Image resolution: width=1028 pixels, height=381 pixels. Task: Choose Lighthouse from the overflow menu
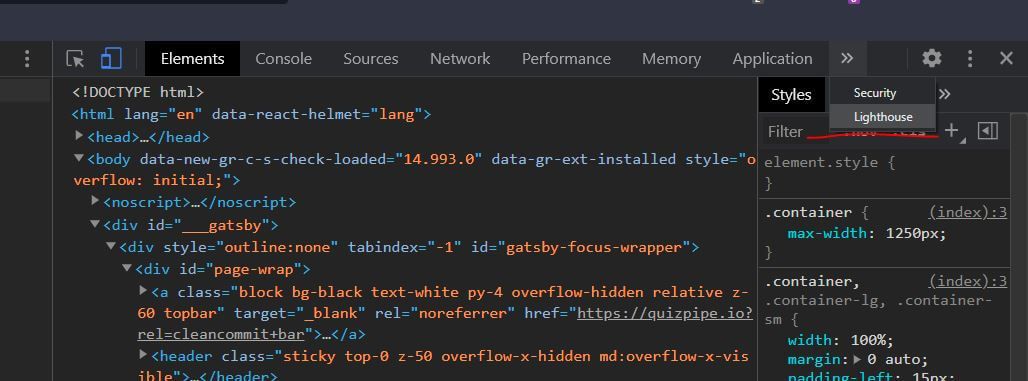click(x=882, y=117)
